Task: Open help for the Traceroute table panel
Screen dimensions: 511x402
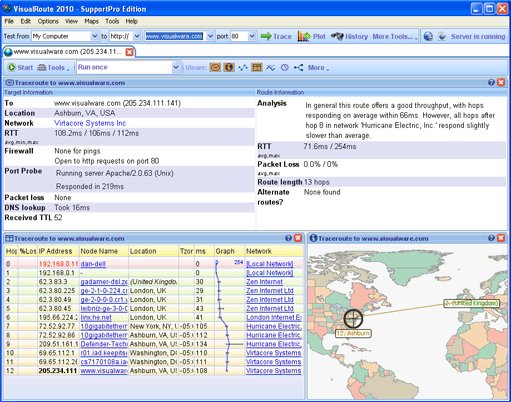Action: coord(288,238)
